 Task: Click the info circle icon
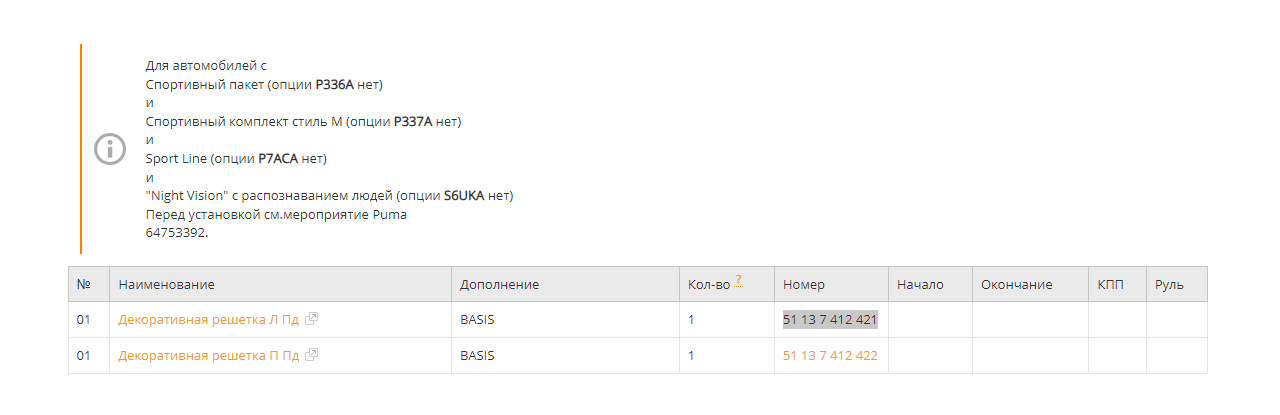(110, 149)
